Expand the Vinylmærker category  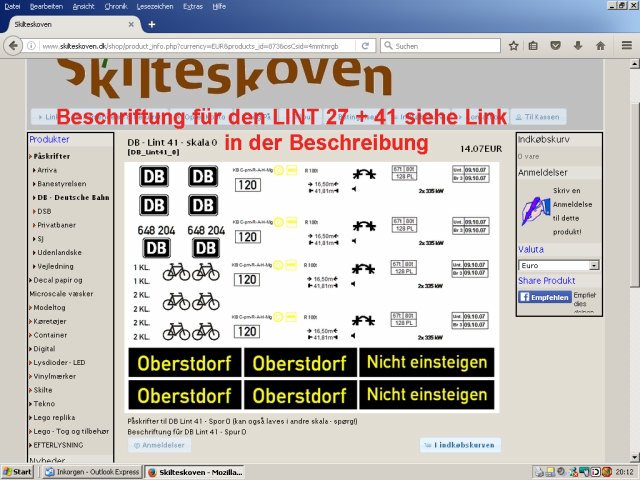[54, 376]
